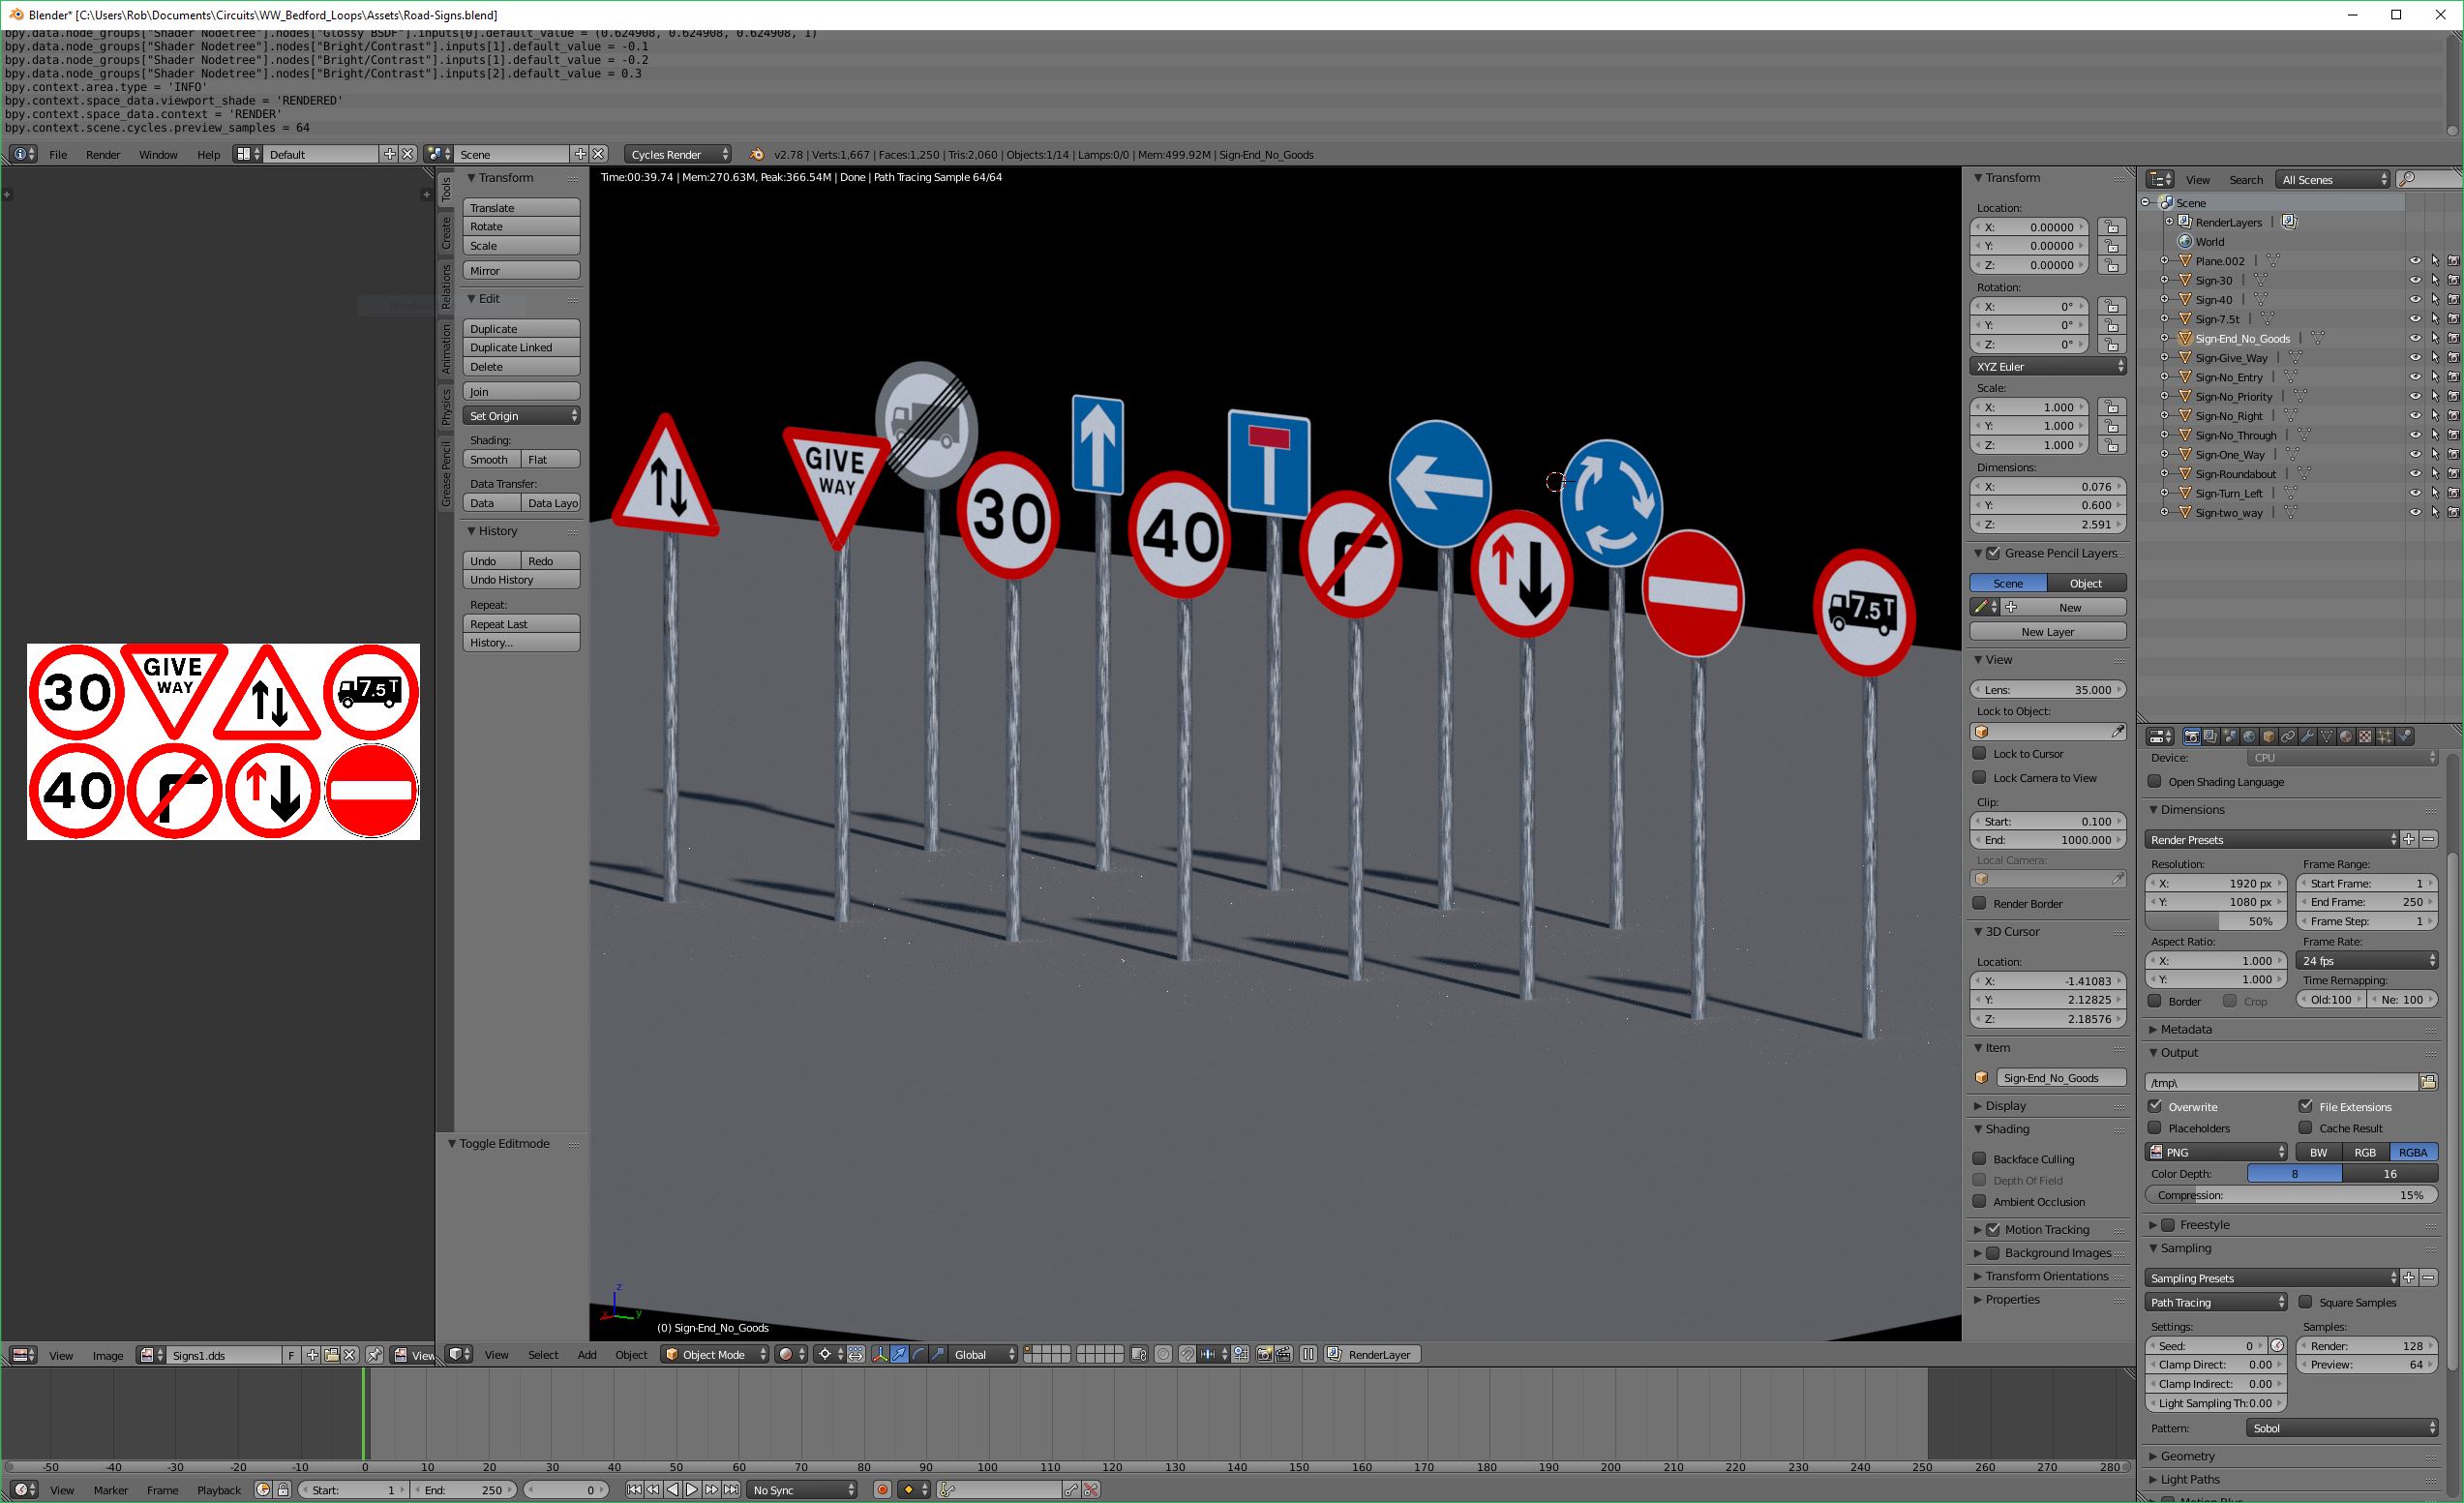Click the New Layer grease pencil button
2464x1503 pixels.
coord(2048,631)
